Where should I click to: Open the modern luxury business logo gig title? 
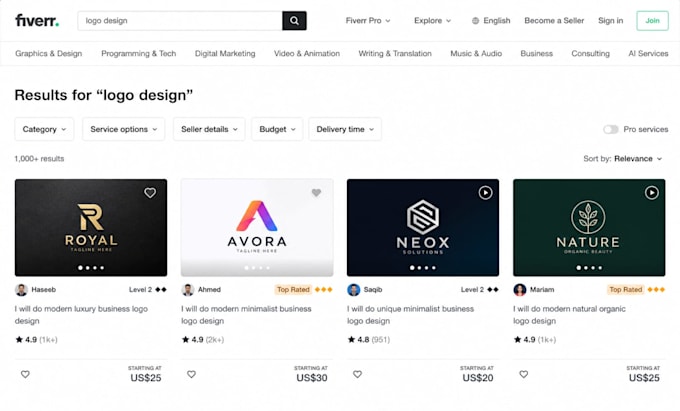81,315
